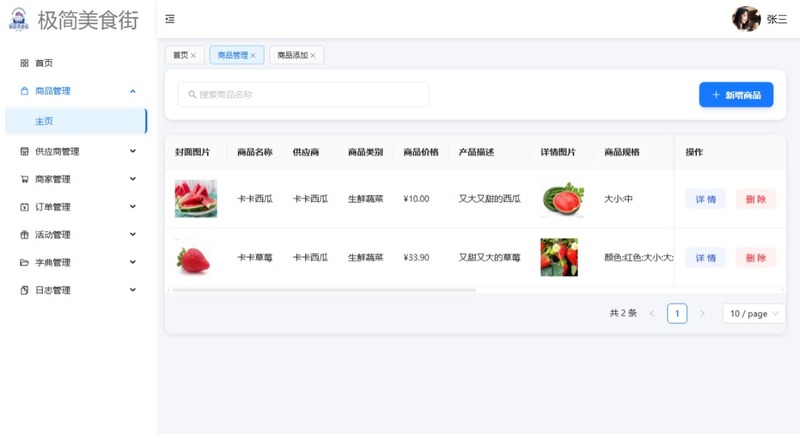Go to previous page arrow

click(652, 314)
